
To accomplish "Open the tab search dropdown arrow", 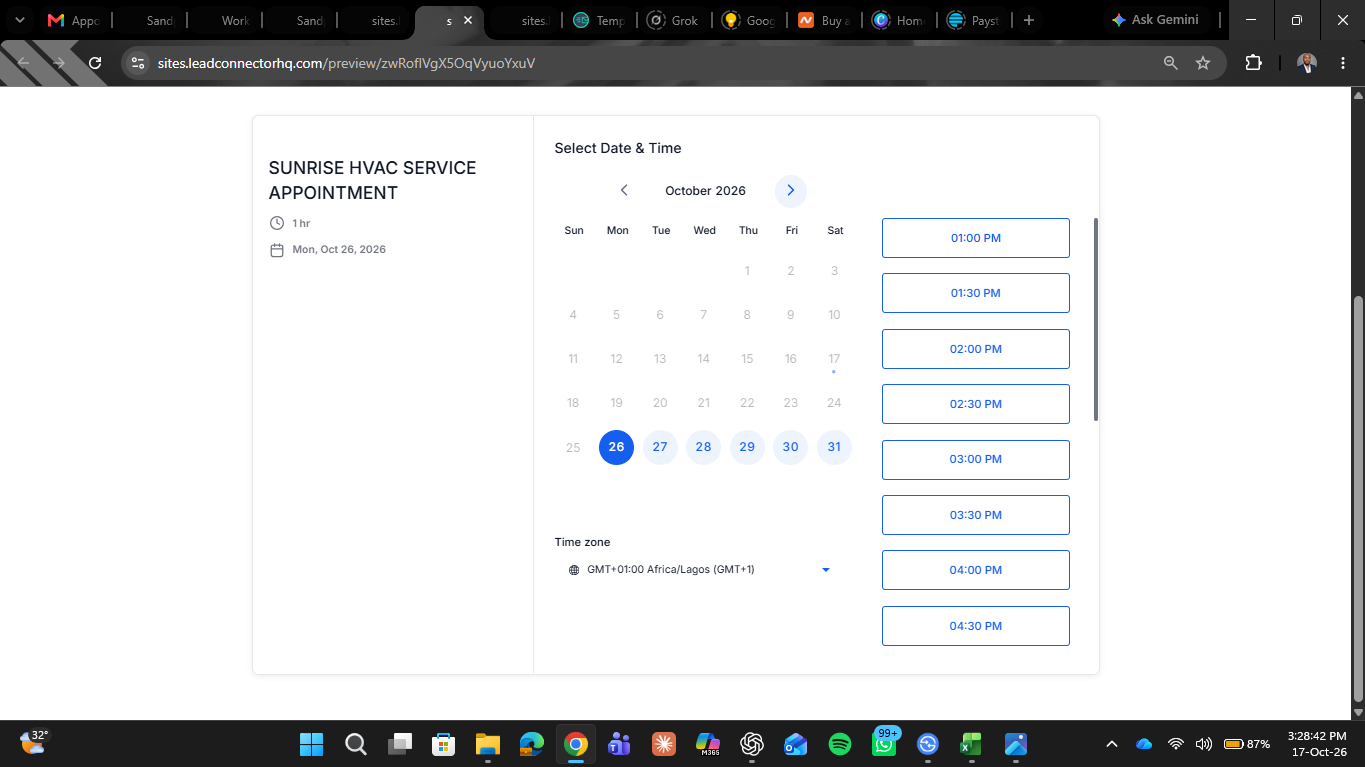I will click(19, 20).
